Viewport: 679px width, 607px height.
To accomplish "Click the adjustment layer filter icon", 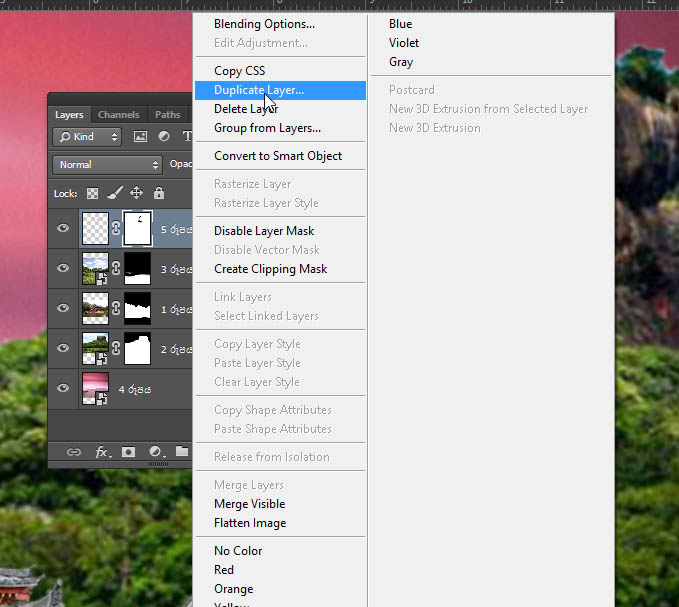I will coord(164,136).
